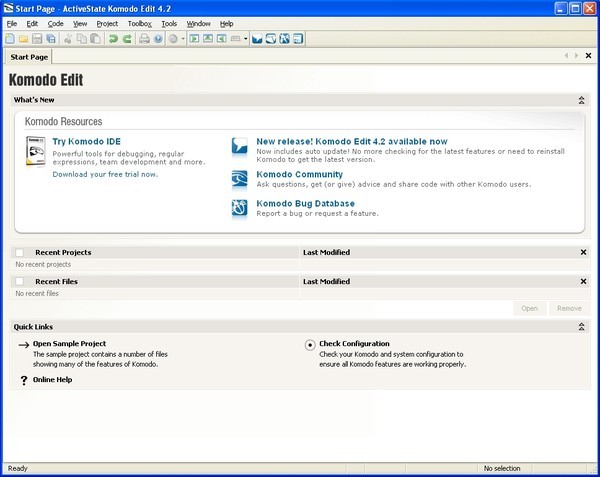This screenshot has width=600, height=477.
Task: Open the Project menu
Action: pyautogui.click(x=107, y=23)
